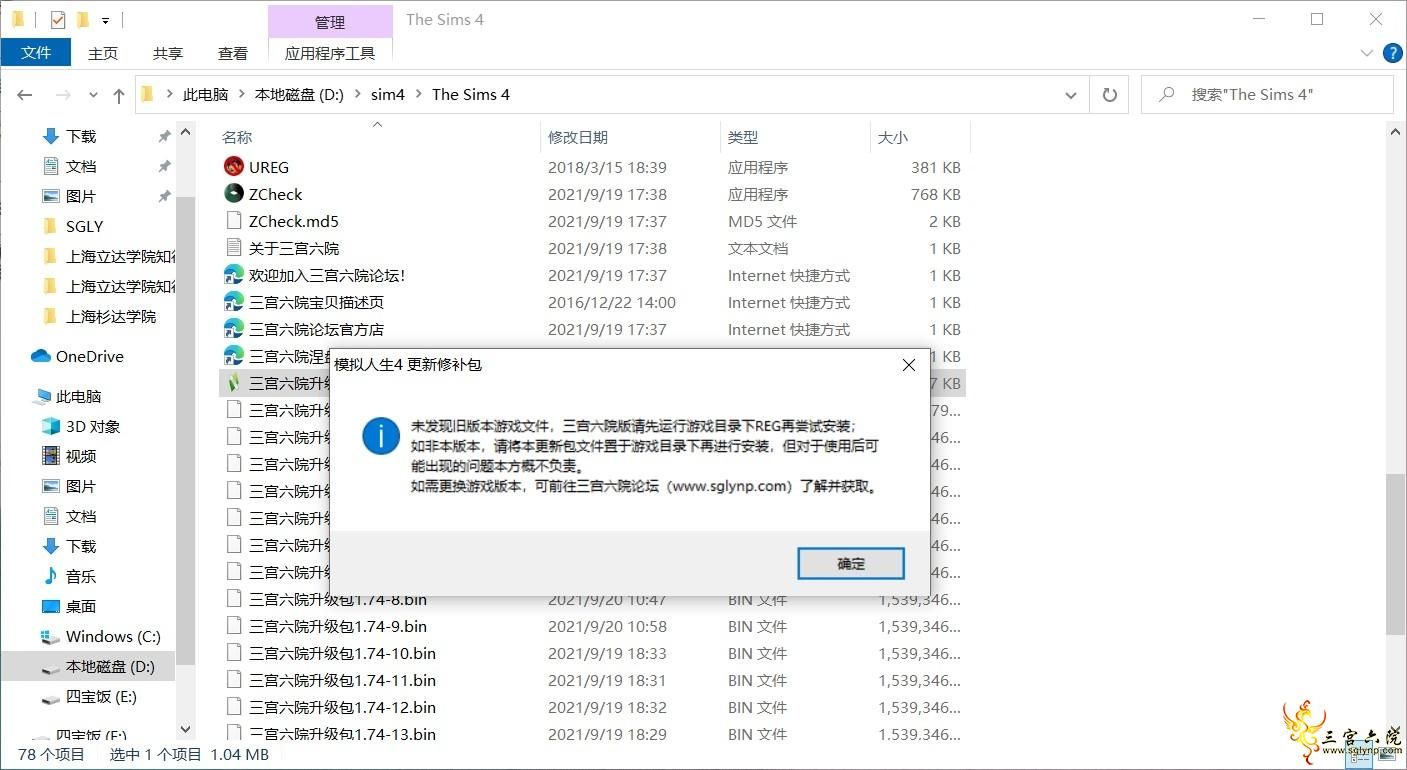Open 音乐 folder in sidebar
Image resolution: width=1407 pixels, height=770 pixels.
click(81, 576)
